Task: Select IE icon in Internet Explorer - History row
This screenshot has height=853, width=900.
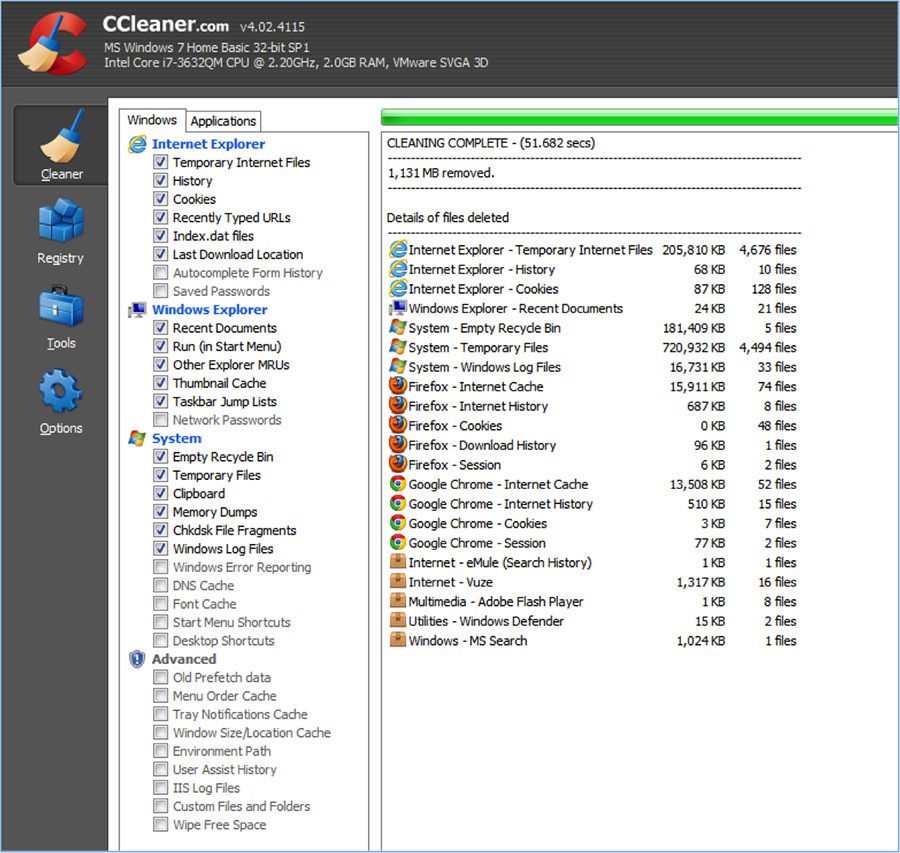Action: (x=398, y=269)
